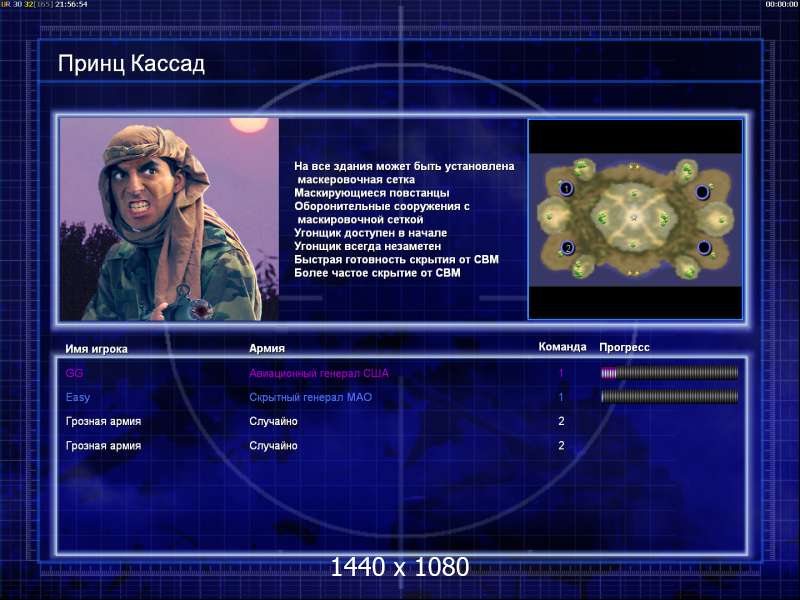Click the "Маскирующиеся повстанцы" bonus line
This screenshot has height=600, width=800.
pos(371,193)
